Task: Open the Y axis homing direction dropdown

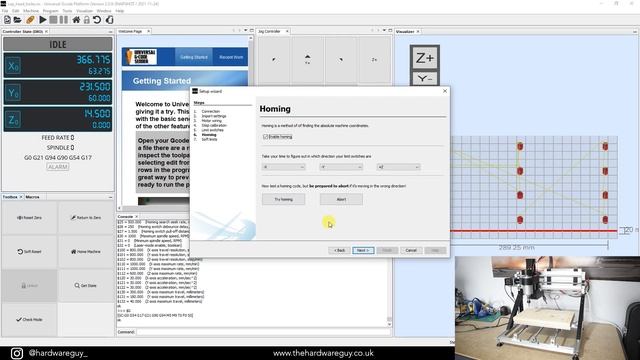Action: point(341,167)
